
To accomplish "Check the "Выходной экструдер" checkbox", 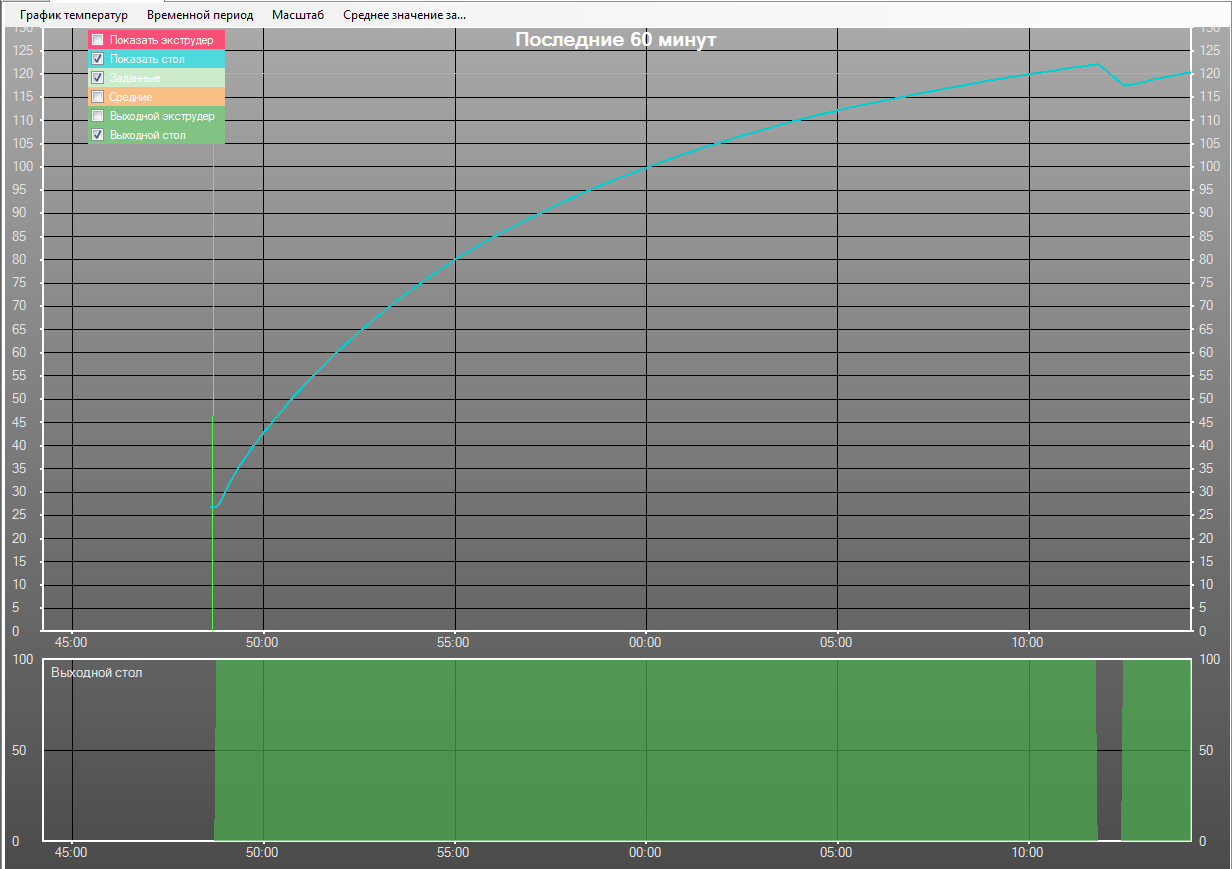I will click(98, 116).
